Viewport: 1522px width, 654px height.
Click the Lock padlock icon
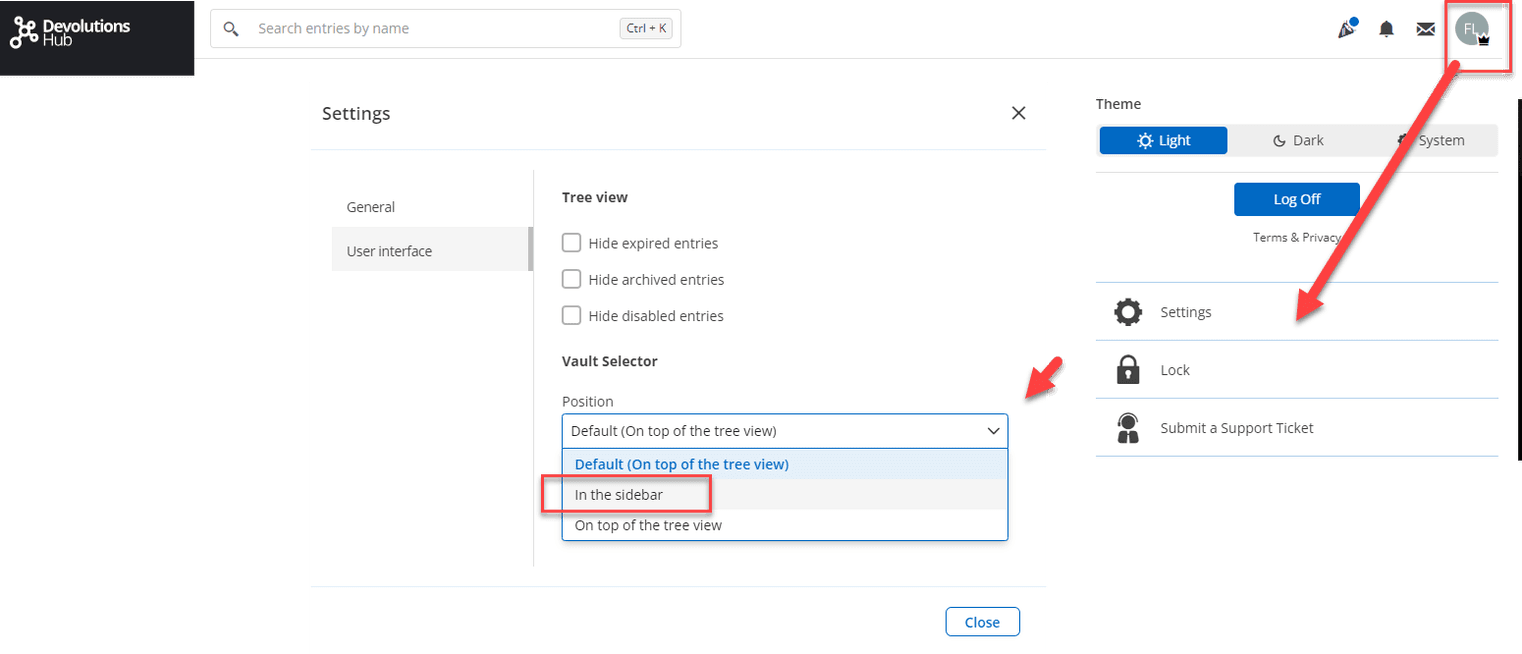(x=1128, y=370)
